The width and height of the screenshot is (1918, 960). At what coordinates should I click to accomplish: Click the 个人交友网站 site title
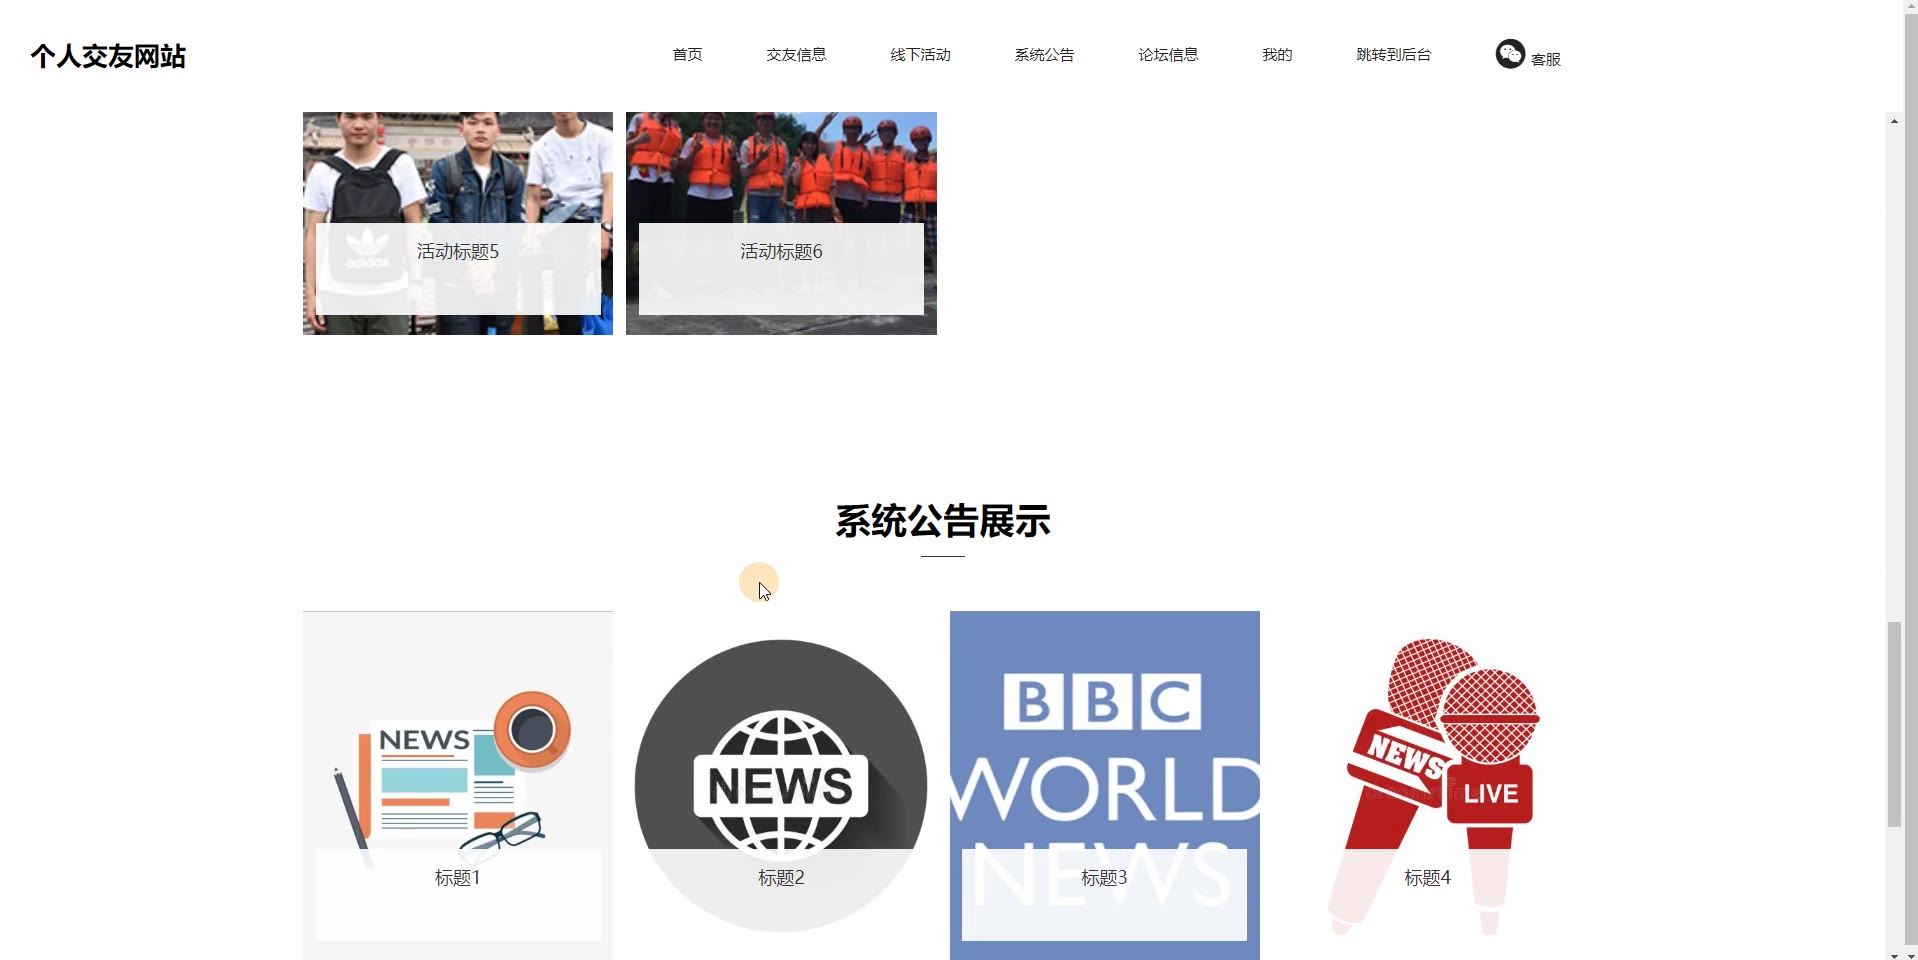tap(108, 56)
